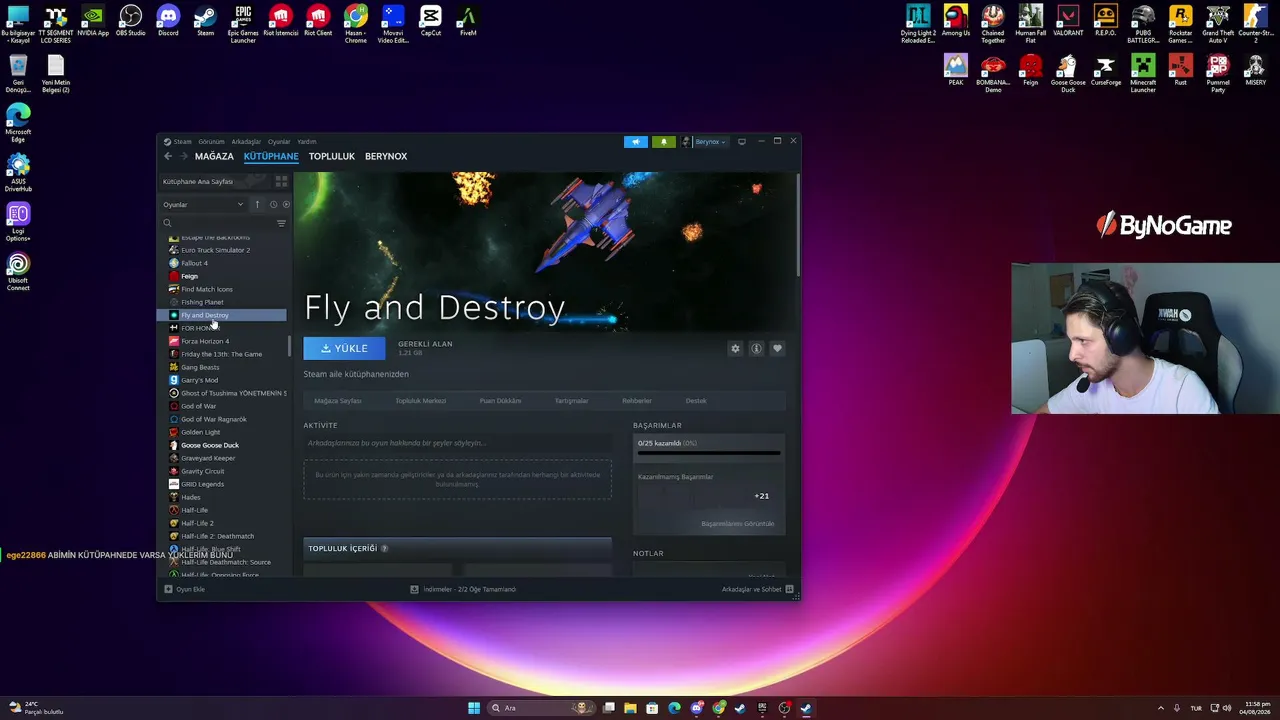This screenshot has height=720, width=1280.
Task: Click the Oyun Ekle plus icon
Action: click(x=168, y=589)
